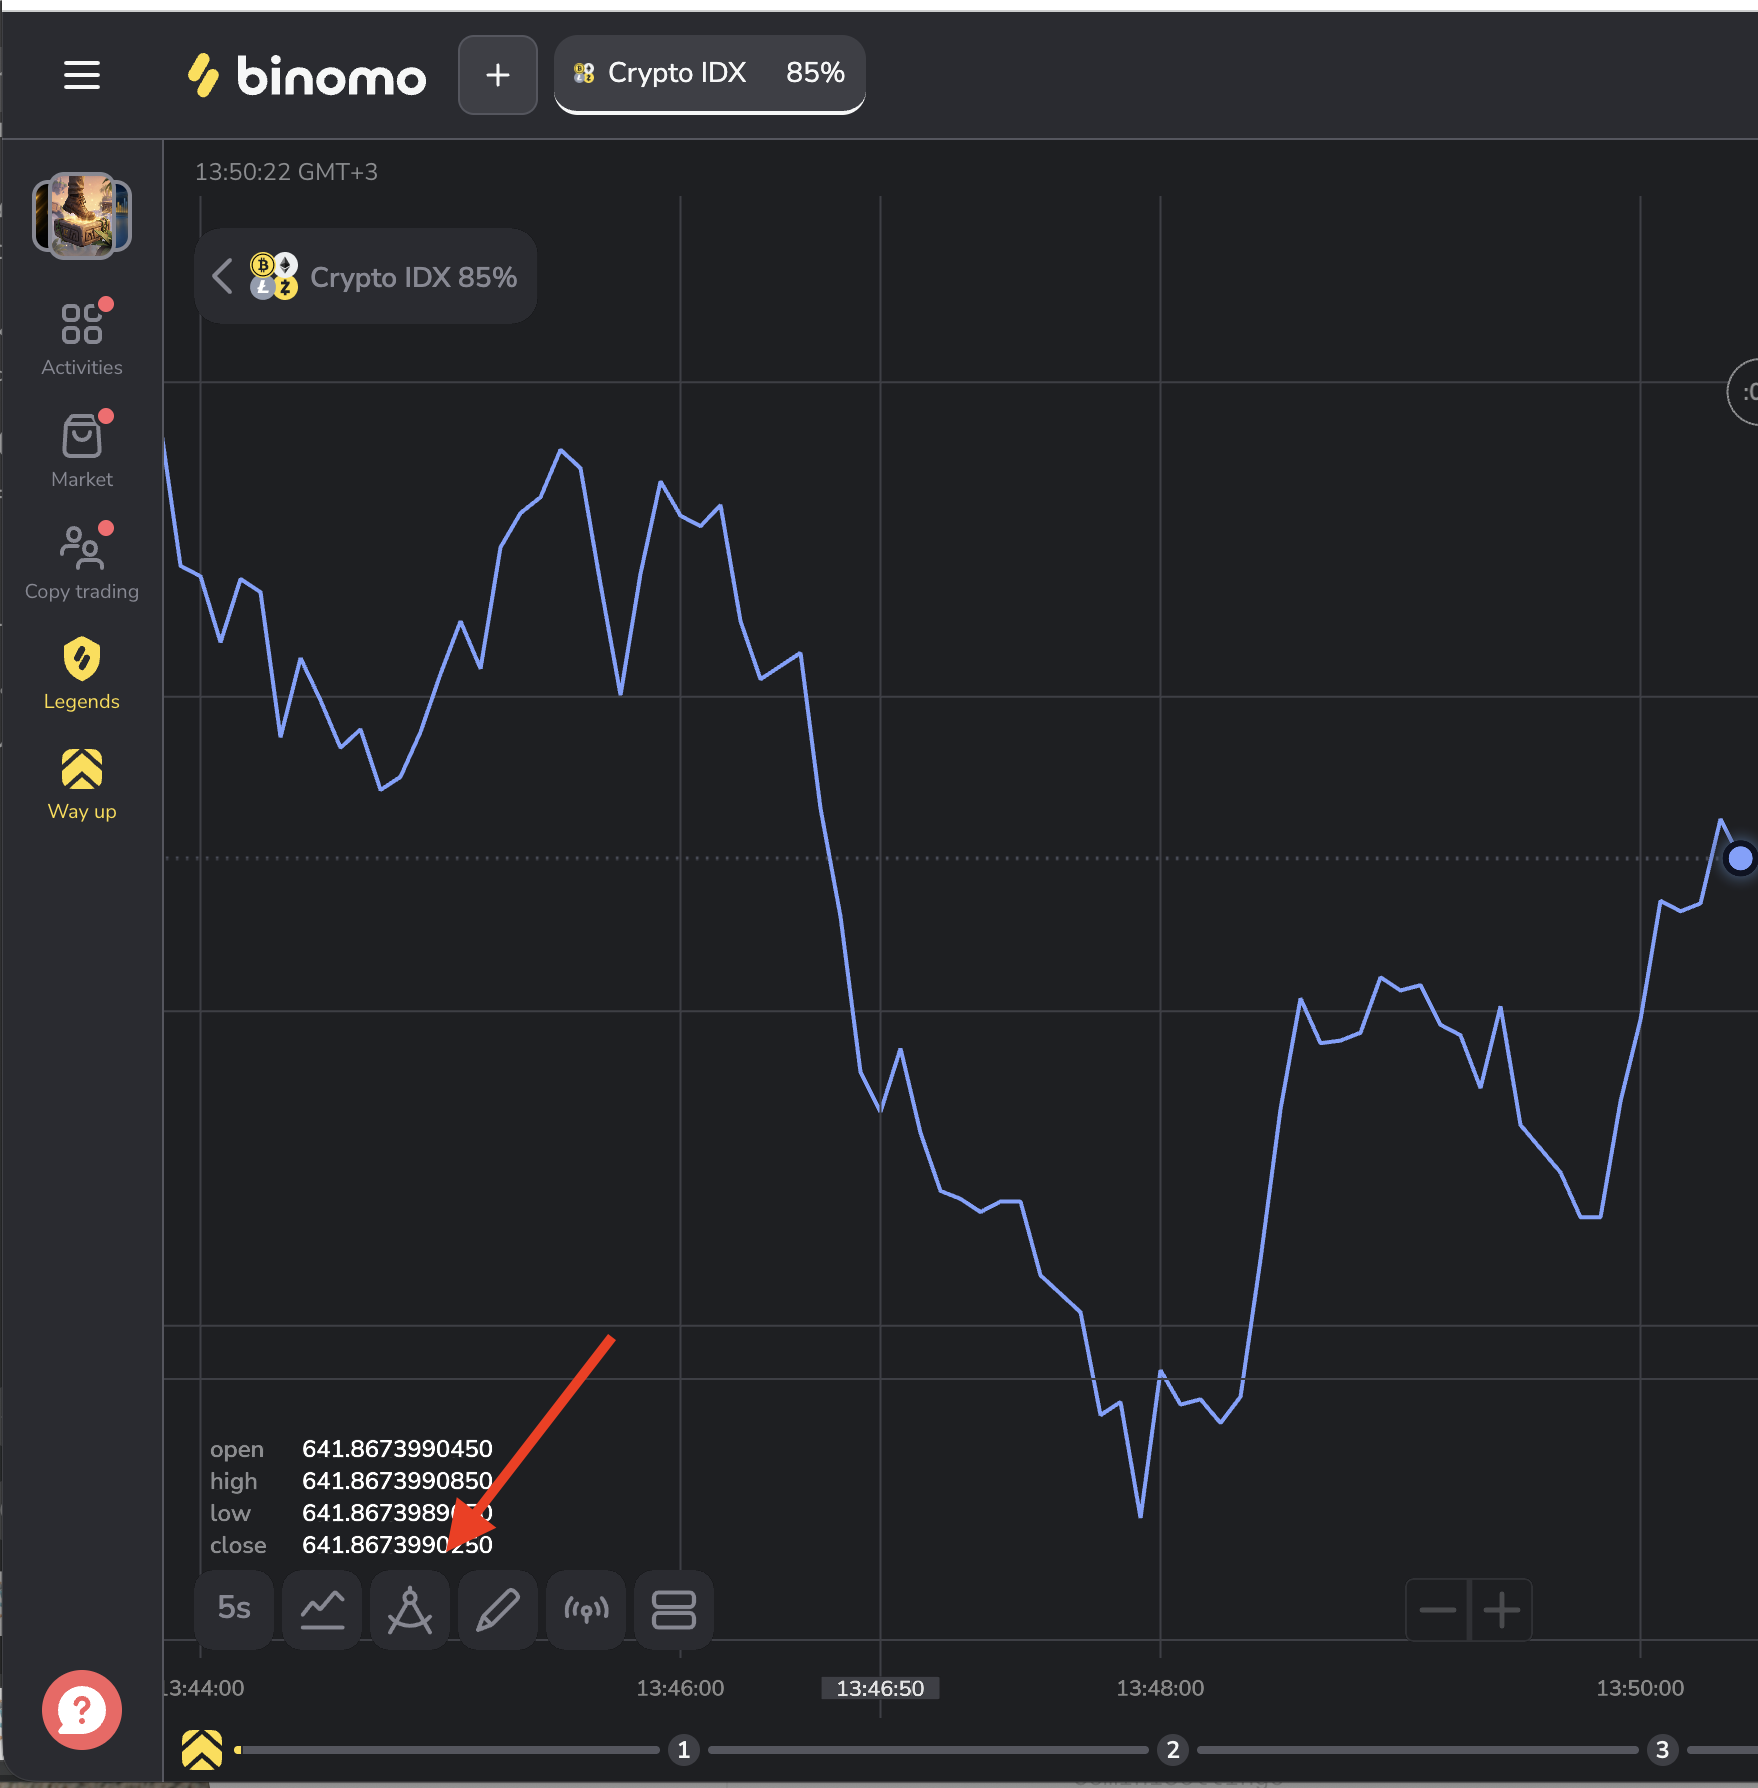The height and width of the screenshot is (1788, 1758).
Task: Open the red help question-mark button
Action: click(x=82, y=1709)
